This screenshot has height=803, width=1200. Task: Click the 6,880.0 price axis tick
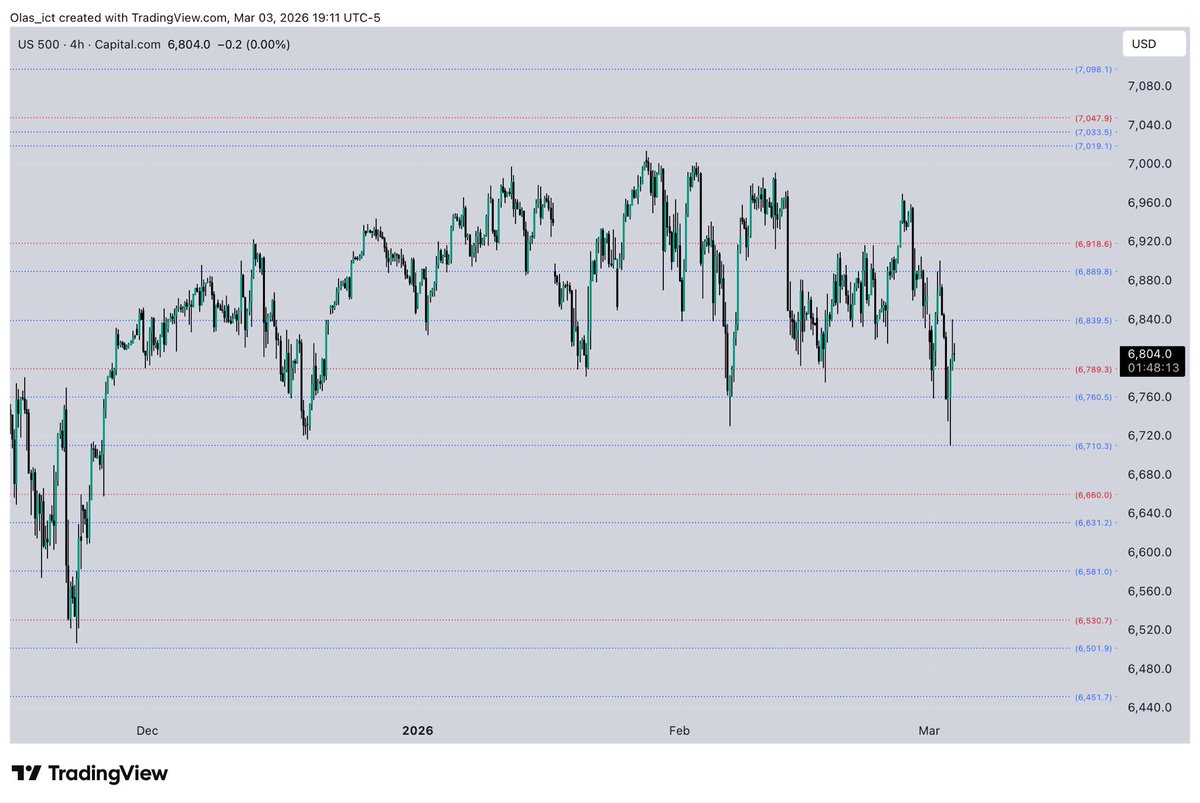[1149, 281]
